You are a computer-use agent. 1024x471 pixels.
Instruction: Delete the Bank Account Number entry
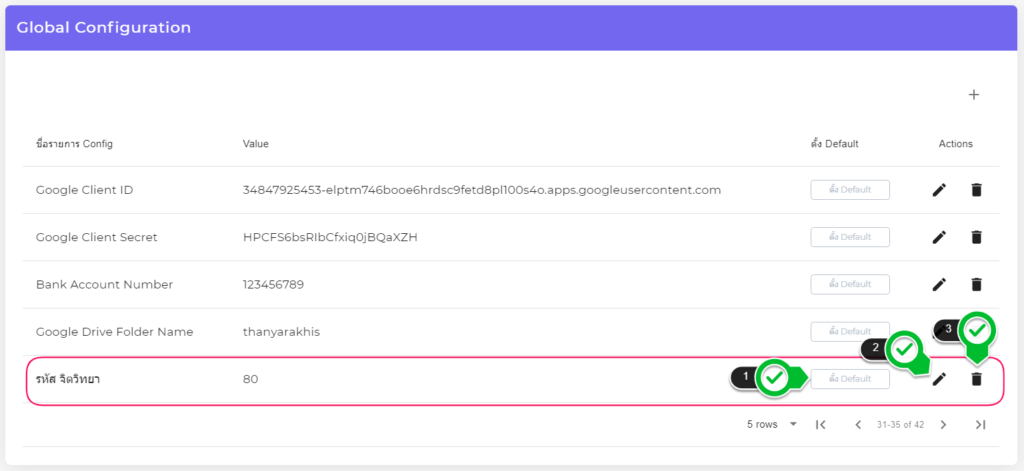point(977,284)
